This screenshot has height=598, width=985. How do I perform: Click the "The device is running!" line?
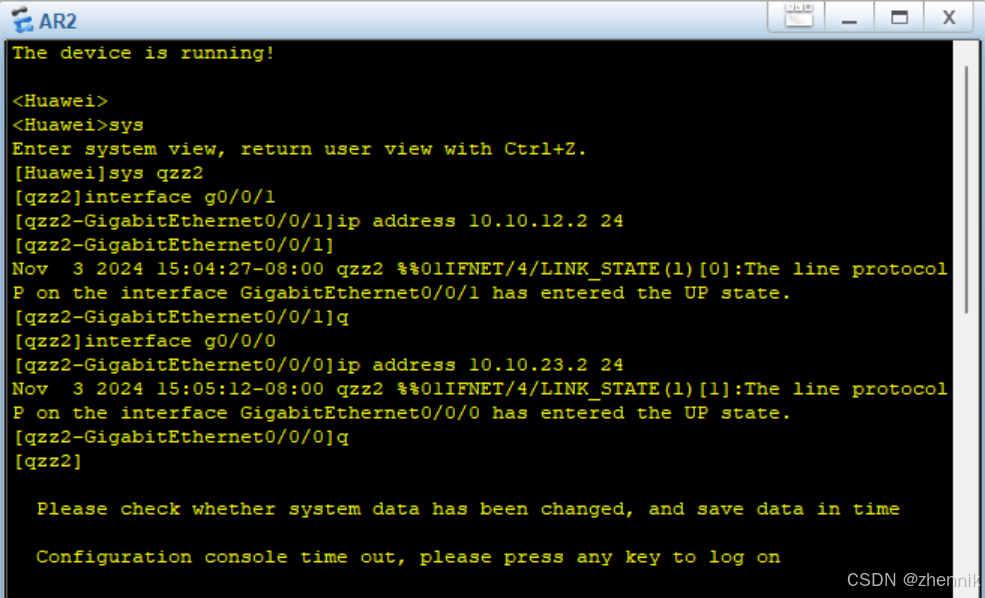point(143,53)
